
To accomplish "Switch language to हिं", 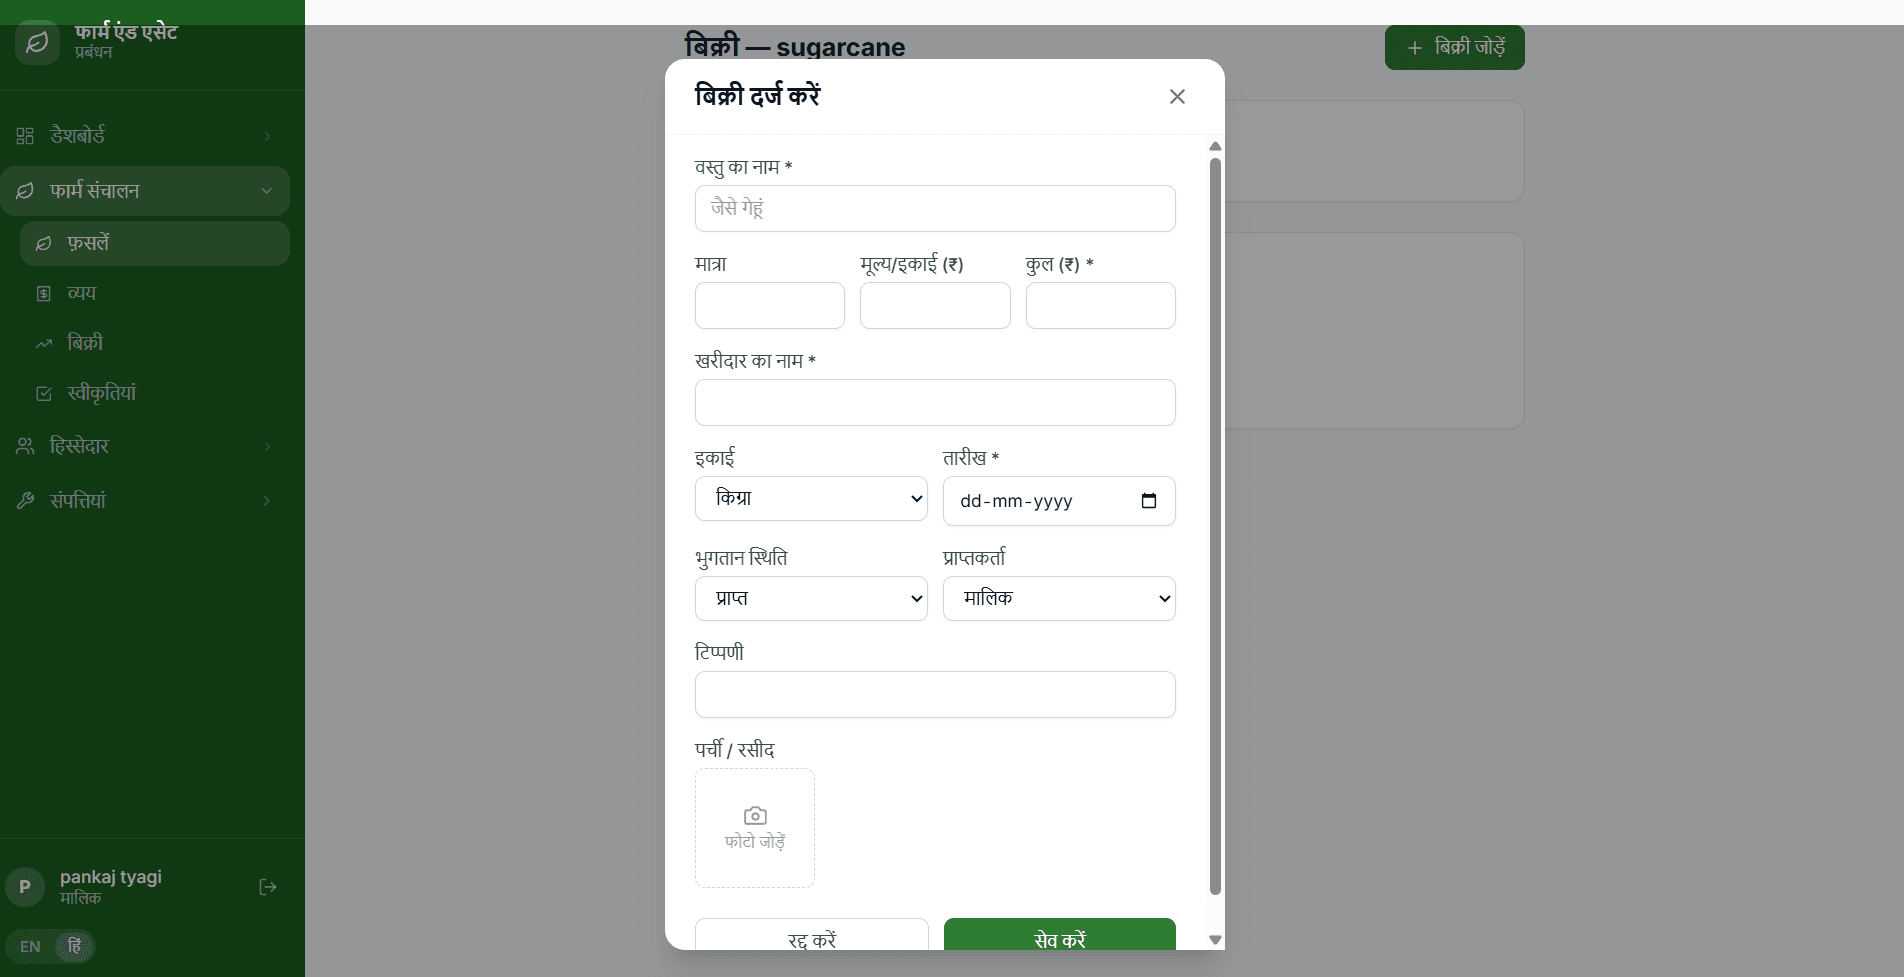I will coord(74,946).
